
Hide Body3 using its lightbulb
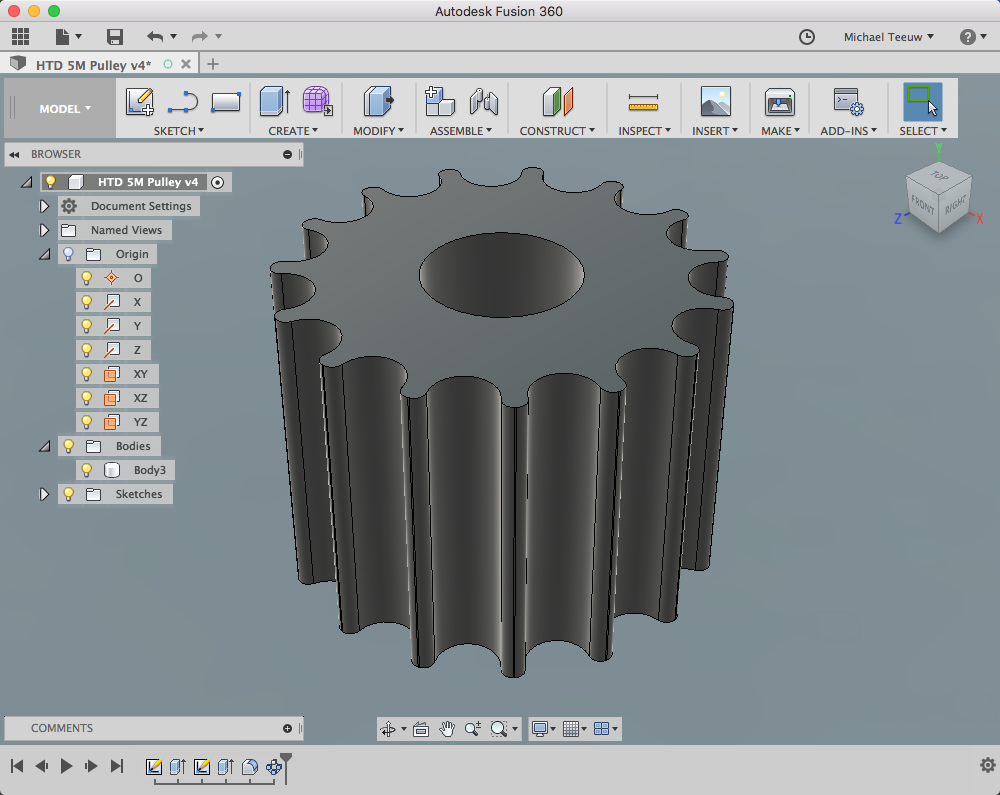point(87,470)
